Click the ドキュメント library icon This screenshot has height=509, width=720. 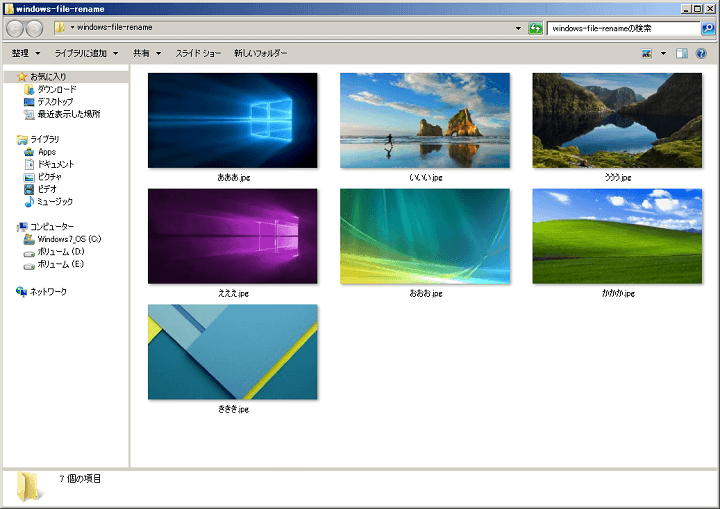(29, 164)
